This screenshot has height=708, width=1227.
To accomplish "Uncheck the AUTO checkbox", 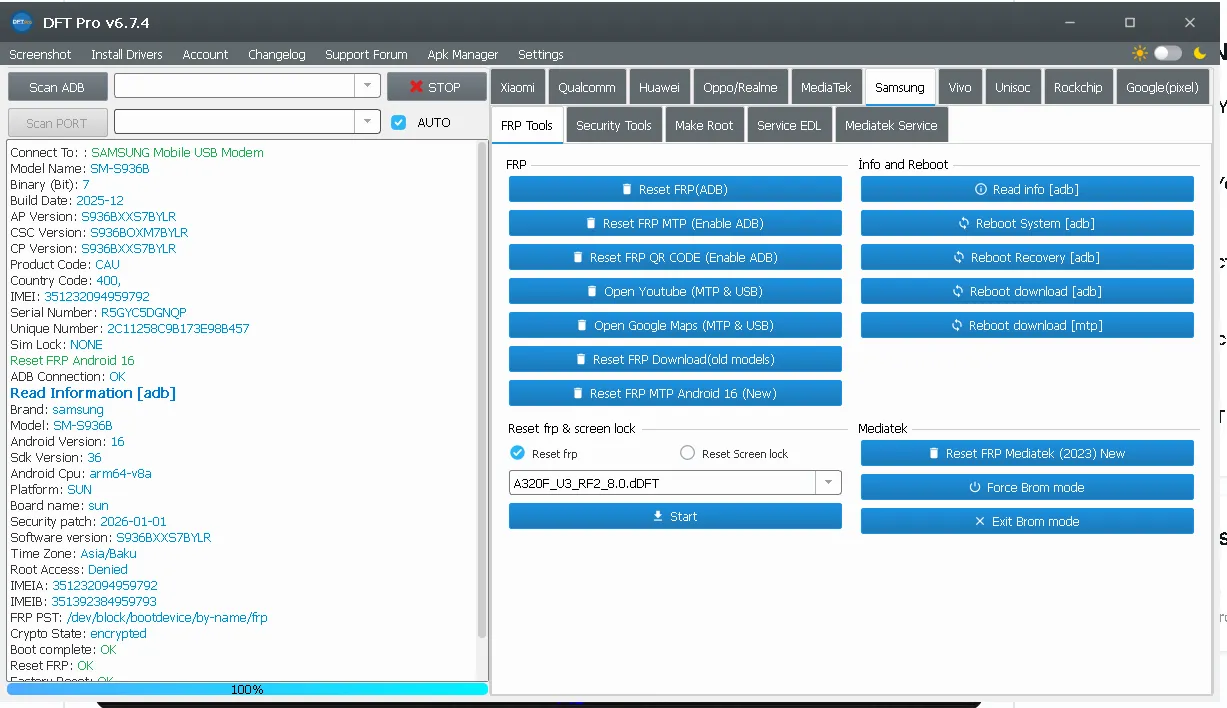I will 399,122.
